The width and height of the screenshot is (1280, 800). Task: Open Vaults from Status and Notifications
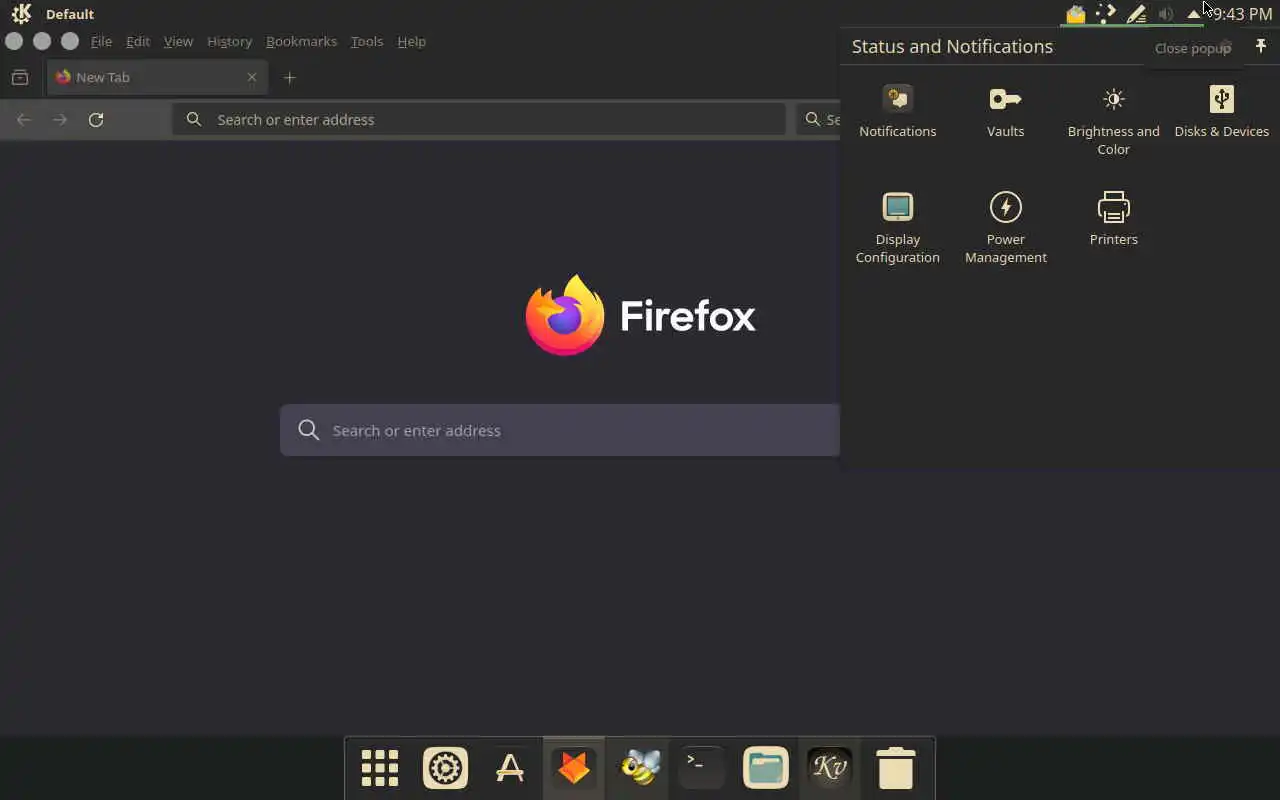(x=1005, y=111)
